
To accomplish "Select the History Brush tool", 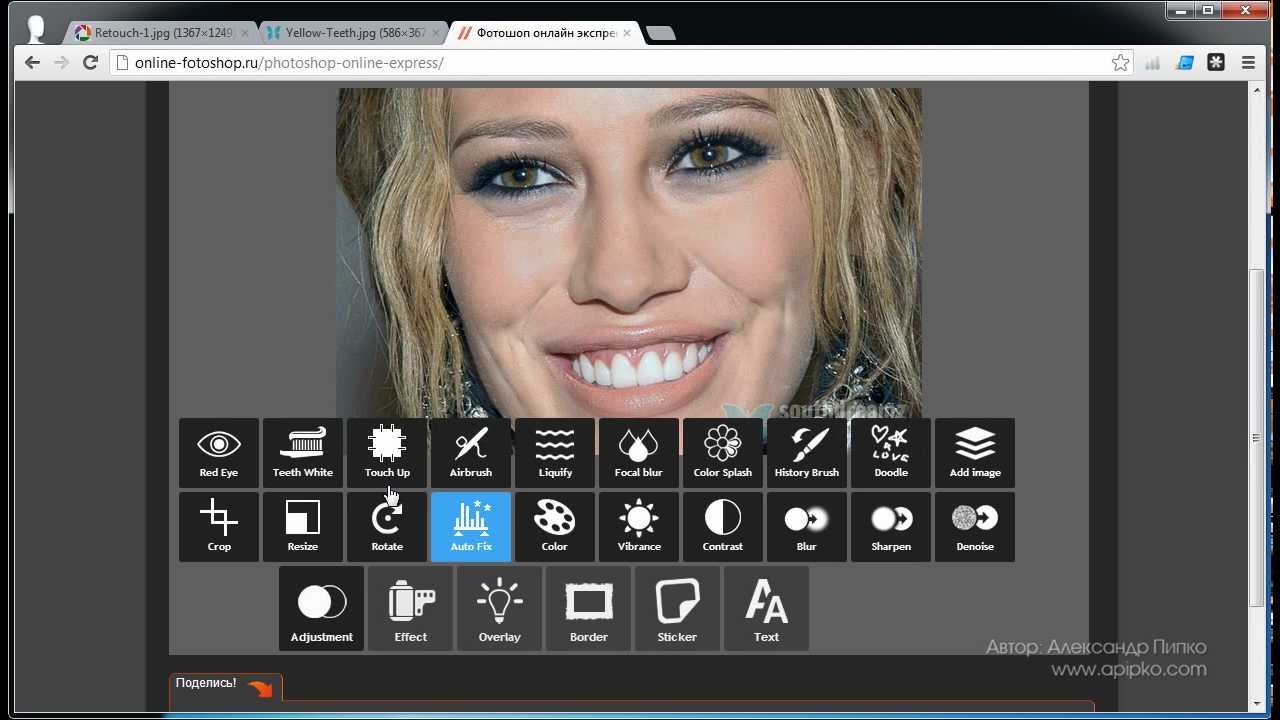I will click(x=807, y=453).
